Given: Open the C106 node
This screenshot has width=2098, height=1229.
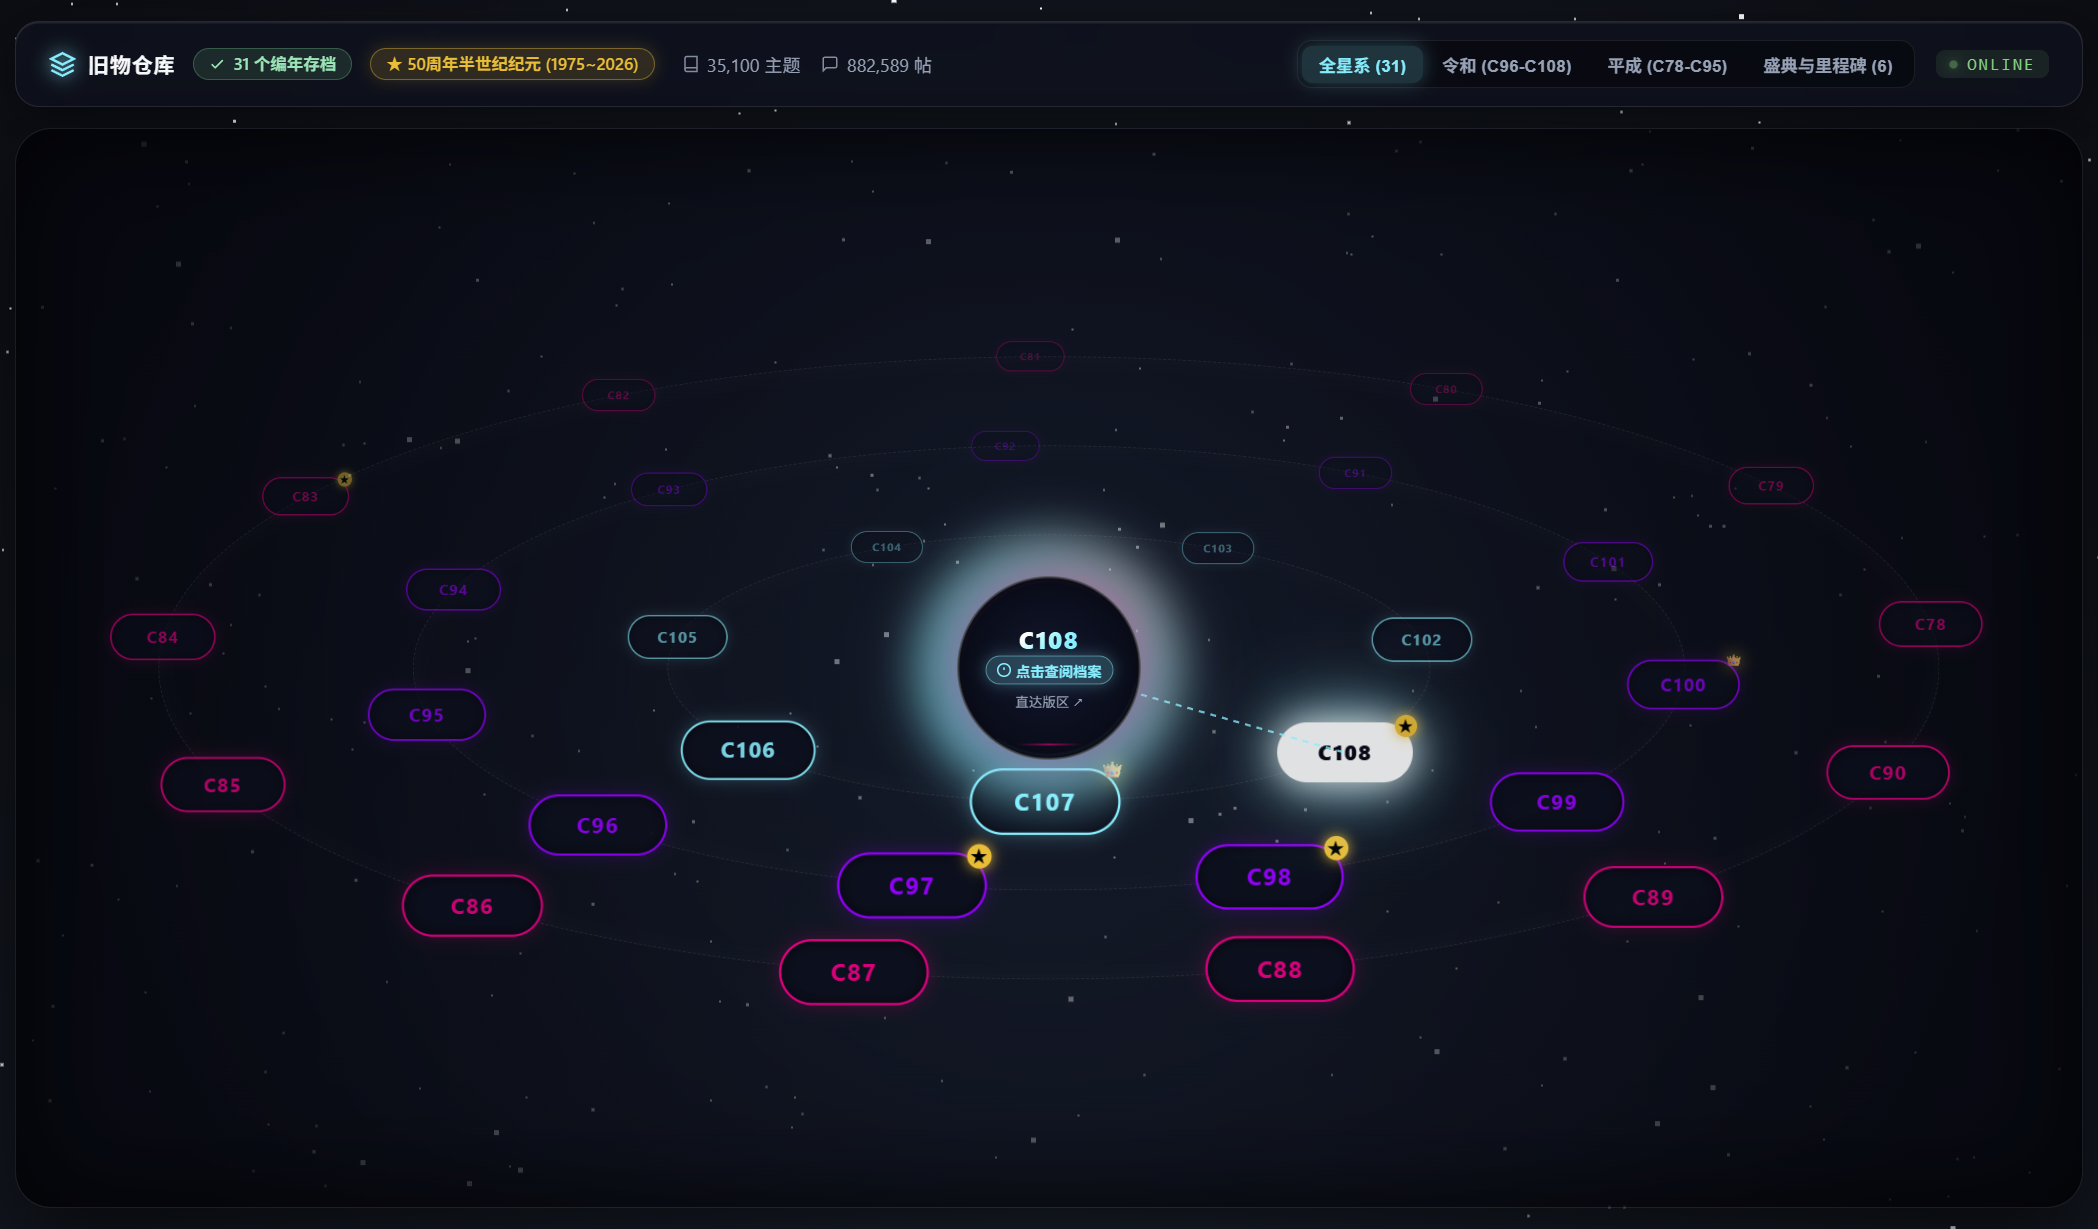Looking at the screenshot, I should tap(748, 750).
